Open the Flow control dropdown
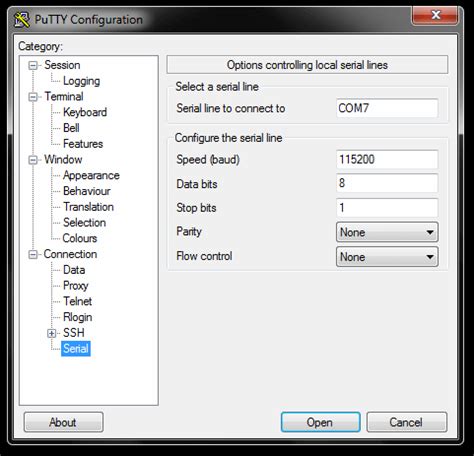 387,257
